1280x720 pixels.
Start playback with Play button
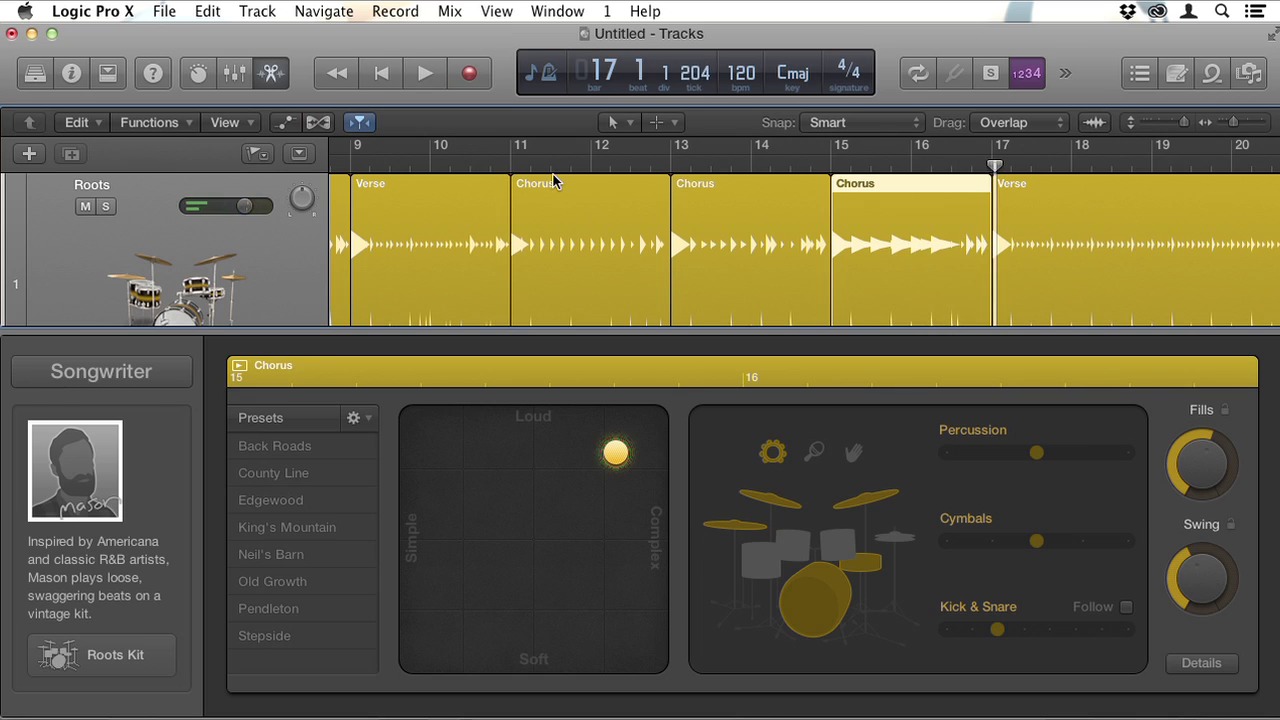tap(425, 73)
